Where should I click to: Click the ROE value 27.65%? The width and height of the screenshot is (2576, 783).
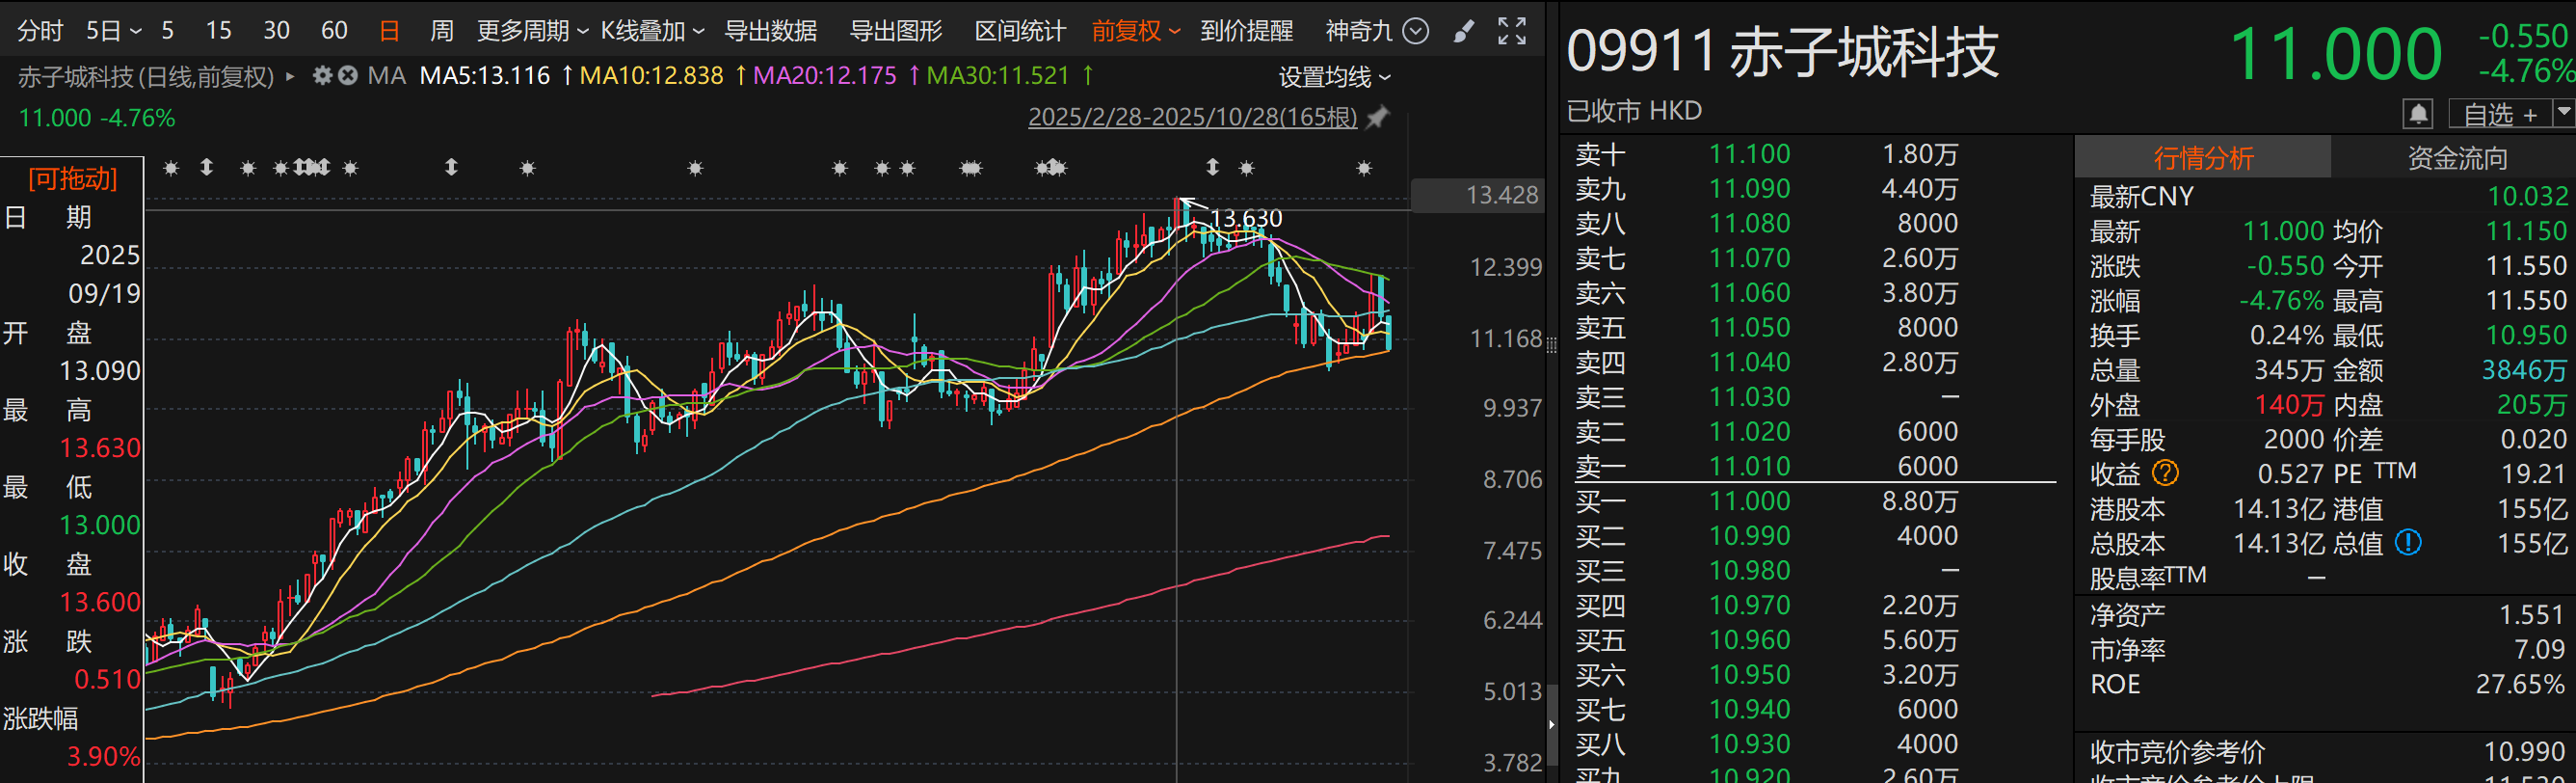coord(2520,684)
